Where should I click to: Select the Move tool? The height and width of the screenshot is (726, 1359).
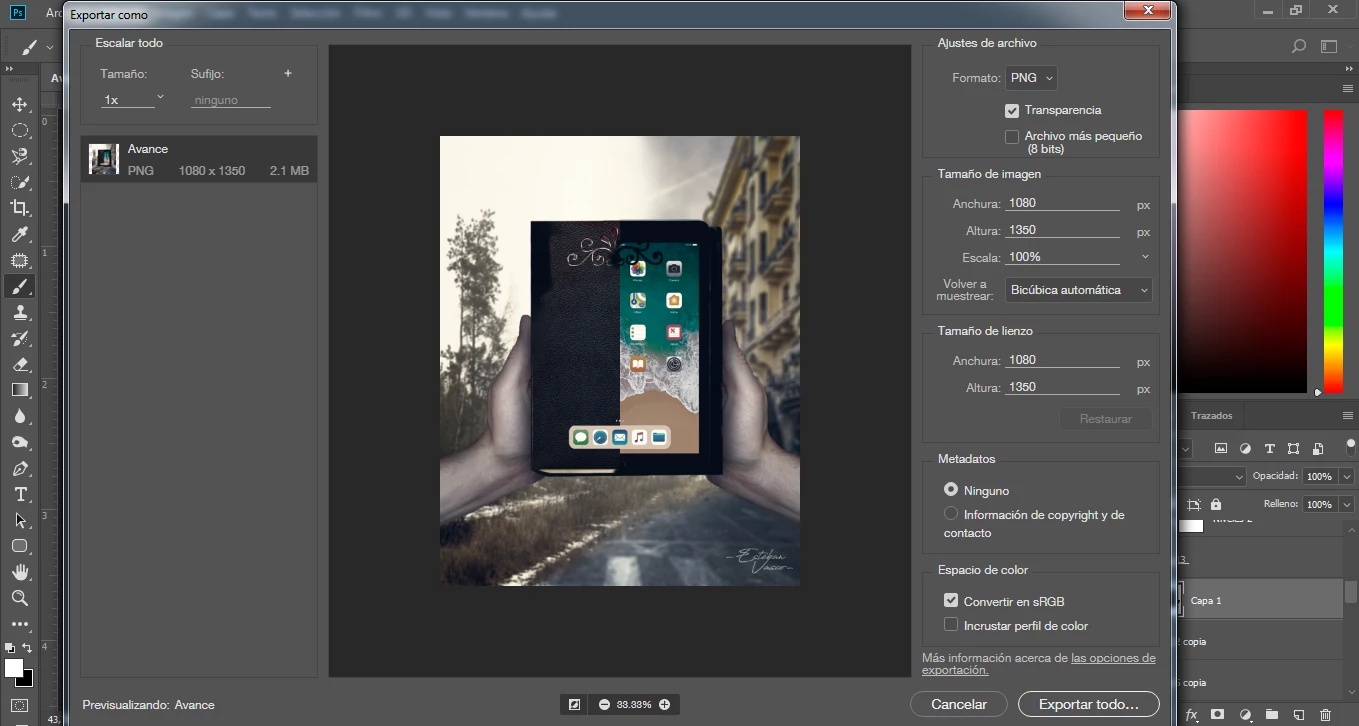[x=20, y=103]
